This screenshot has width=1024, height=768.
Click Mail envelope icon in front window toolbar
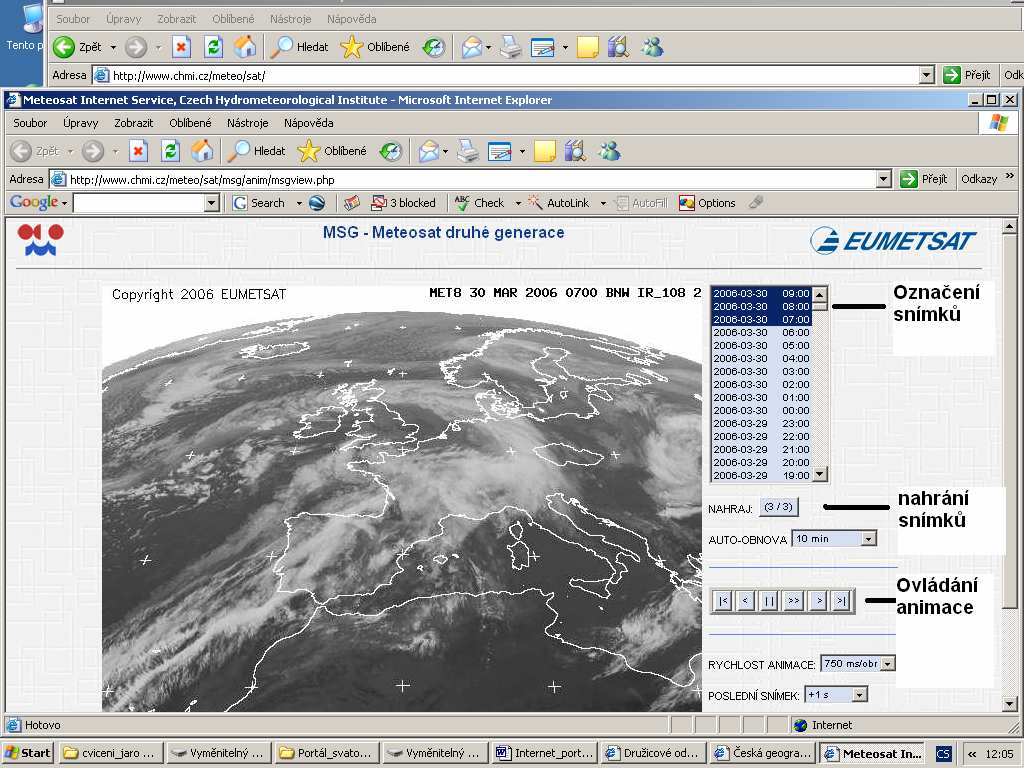tap(428, 152)
